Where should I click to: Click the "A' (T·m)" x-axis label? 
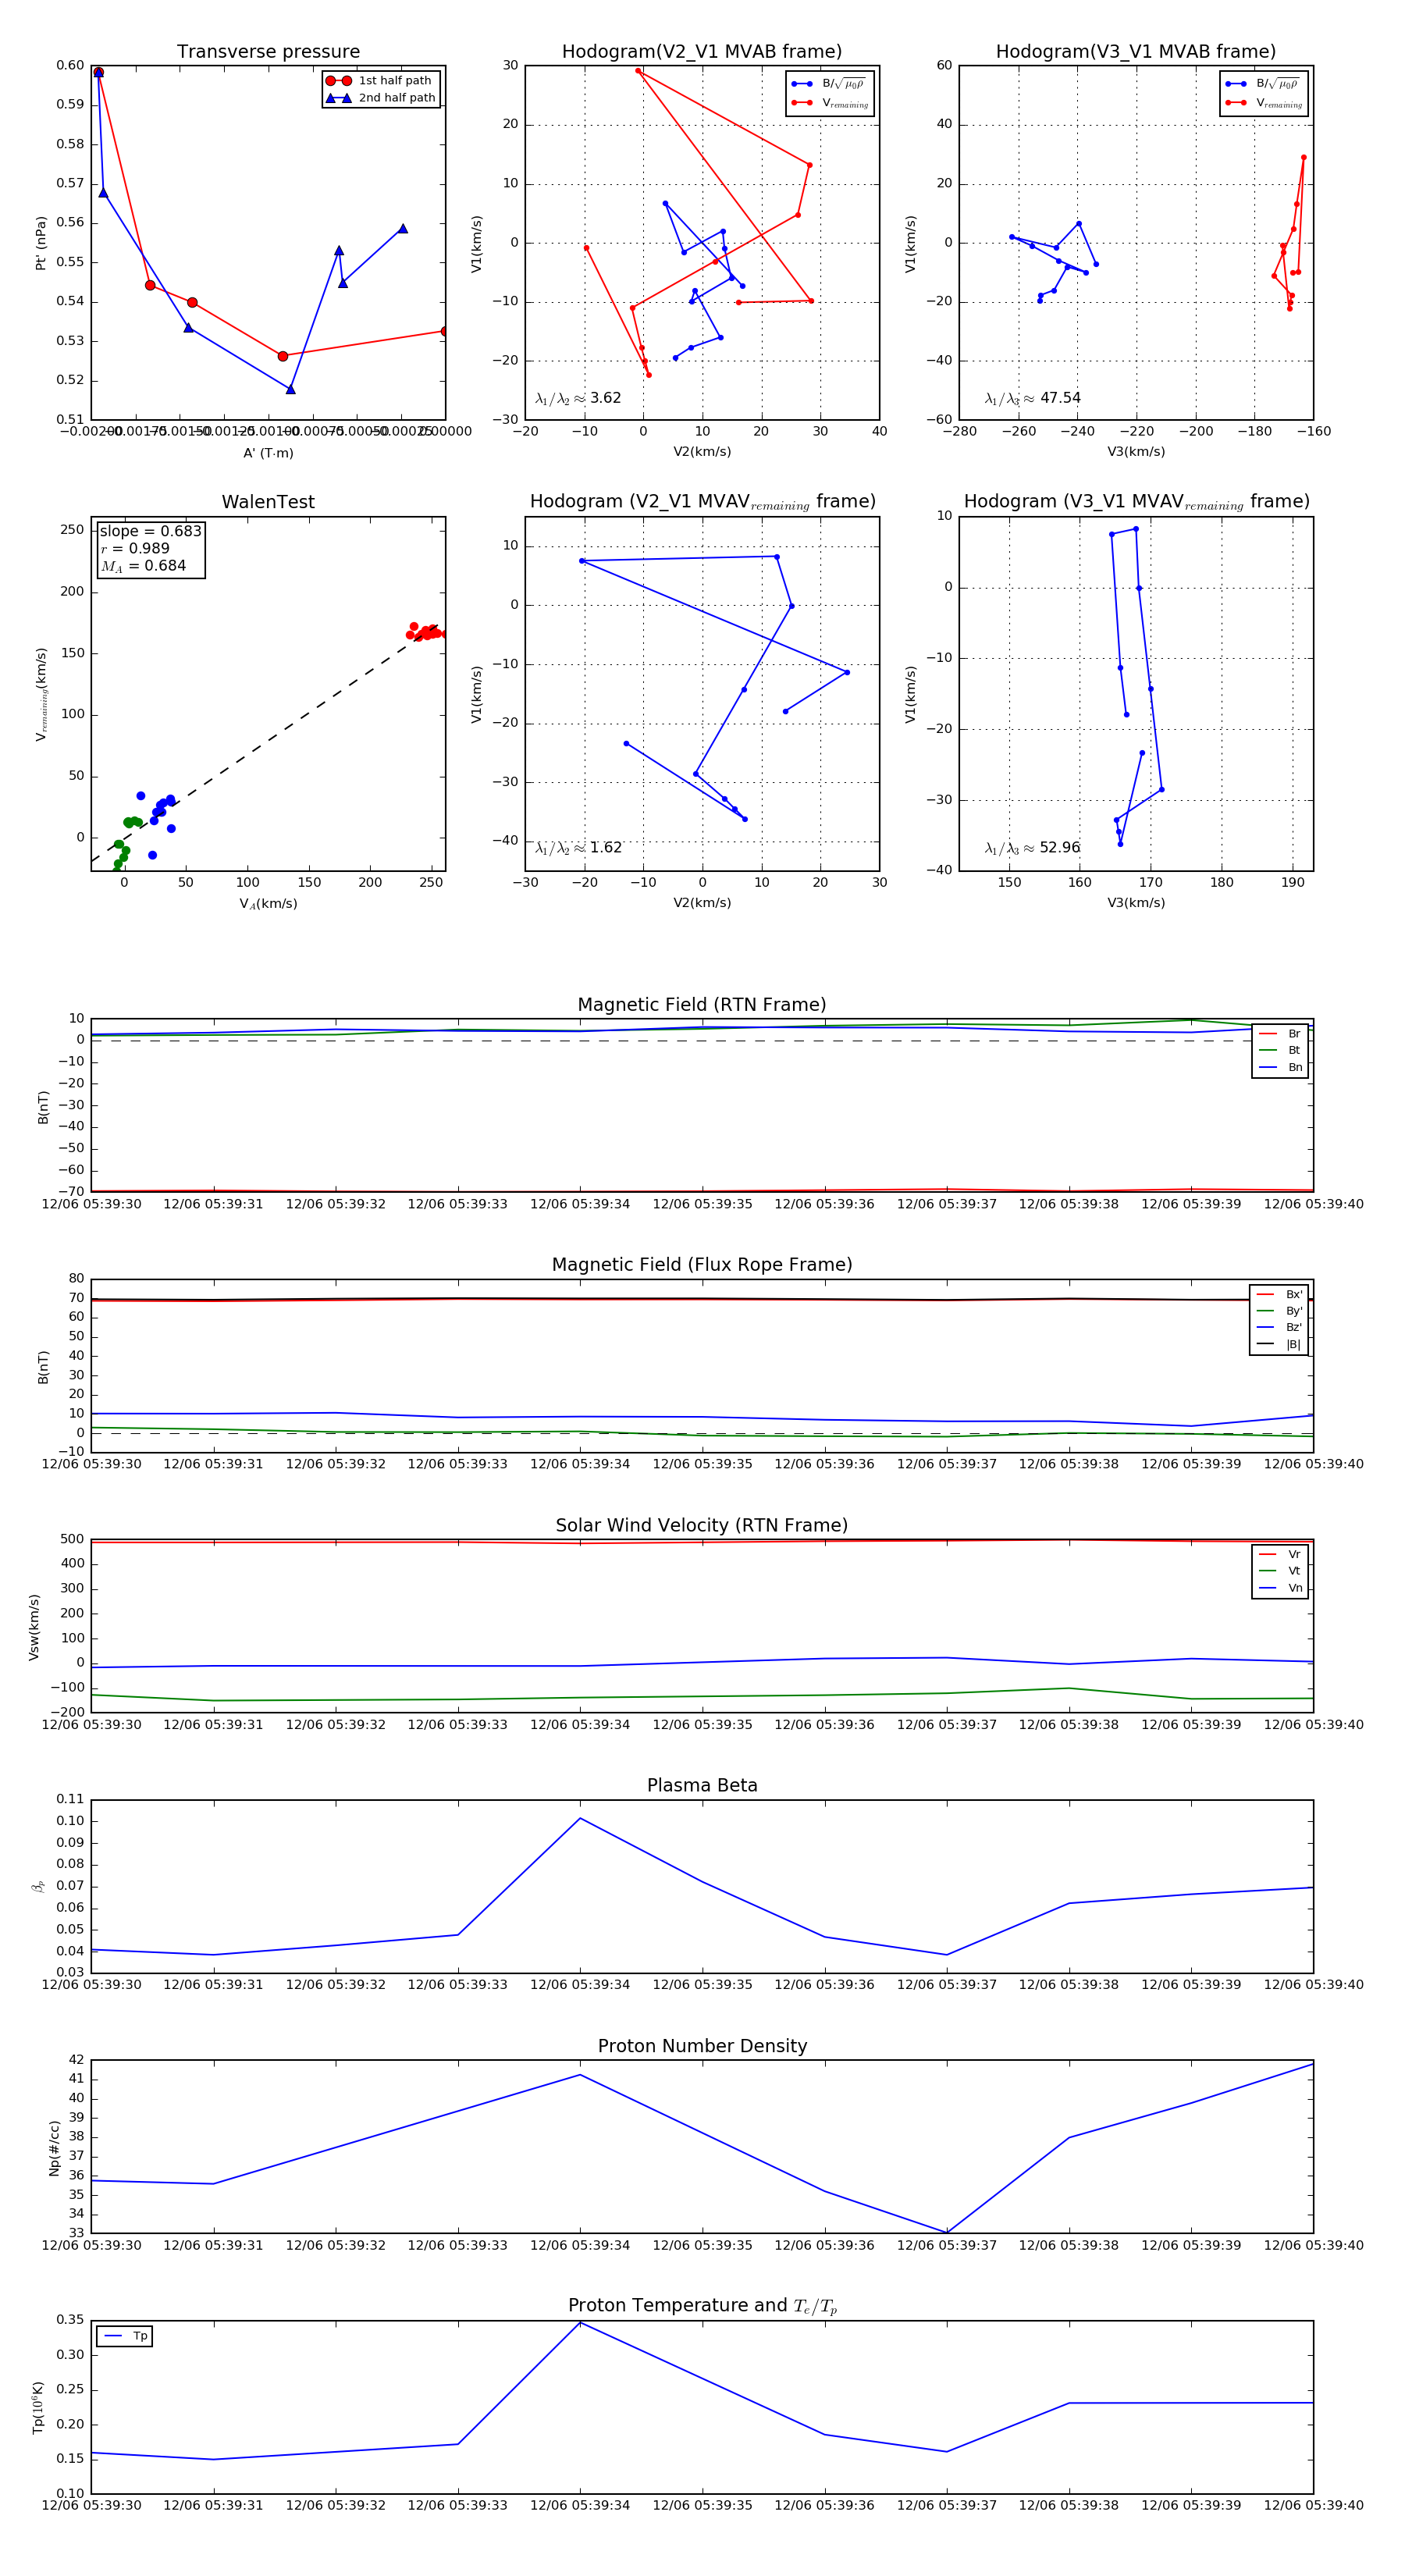(x=268, y=453)
